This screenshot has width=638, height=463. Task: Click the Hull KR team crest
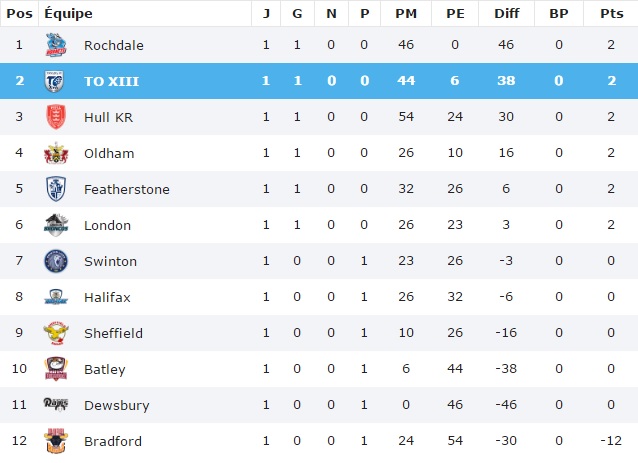pyautogui.click(x=56, y=118)
